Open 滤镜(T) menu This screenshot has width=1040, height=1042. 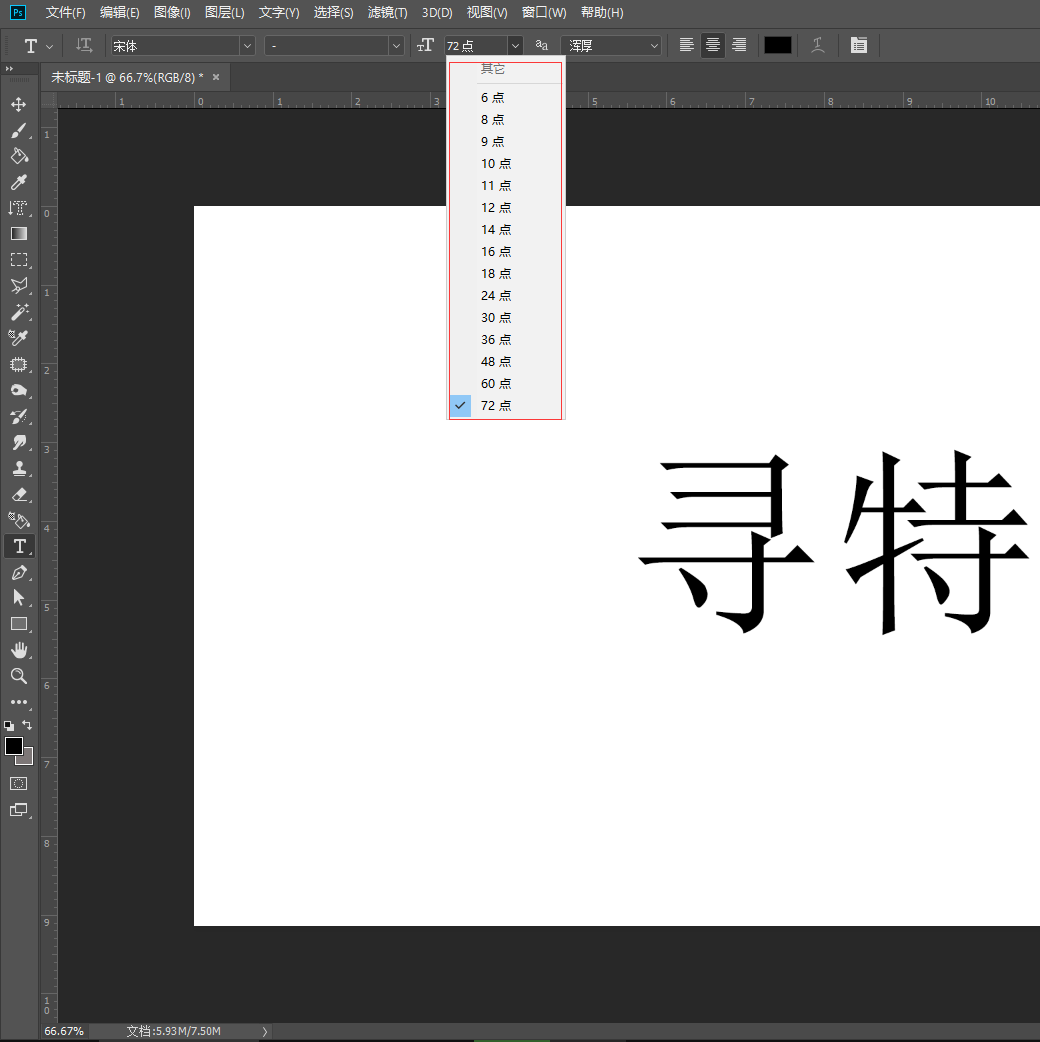click(387, 13)
